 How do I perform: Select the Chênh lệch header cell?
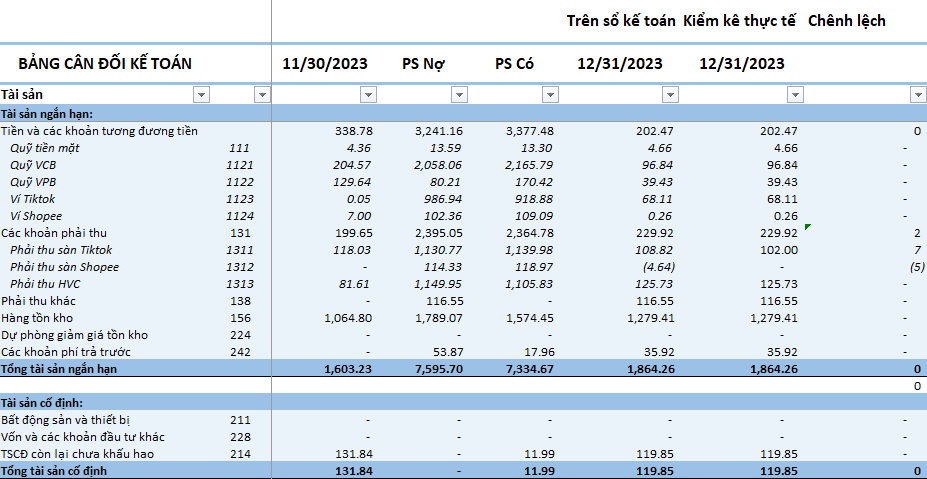(846, 21)
